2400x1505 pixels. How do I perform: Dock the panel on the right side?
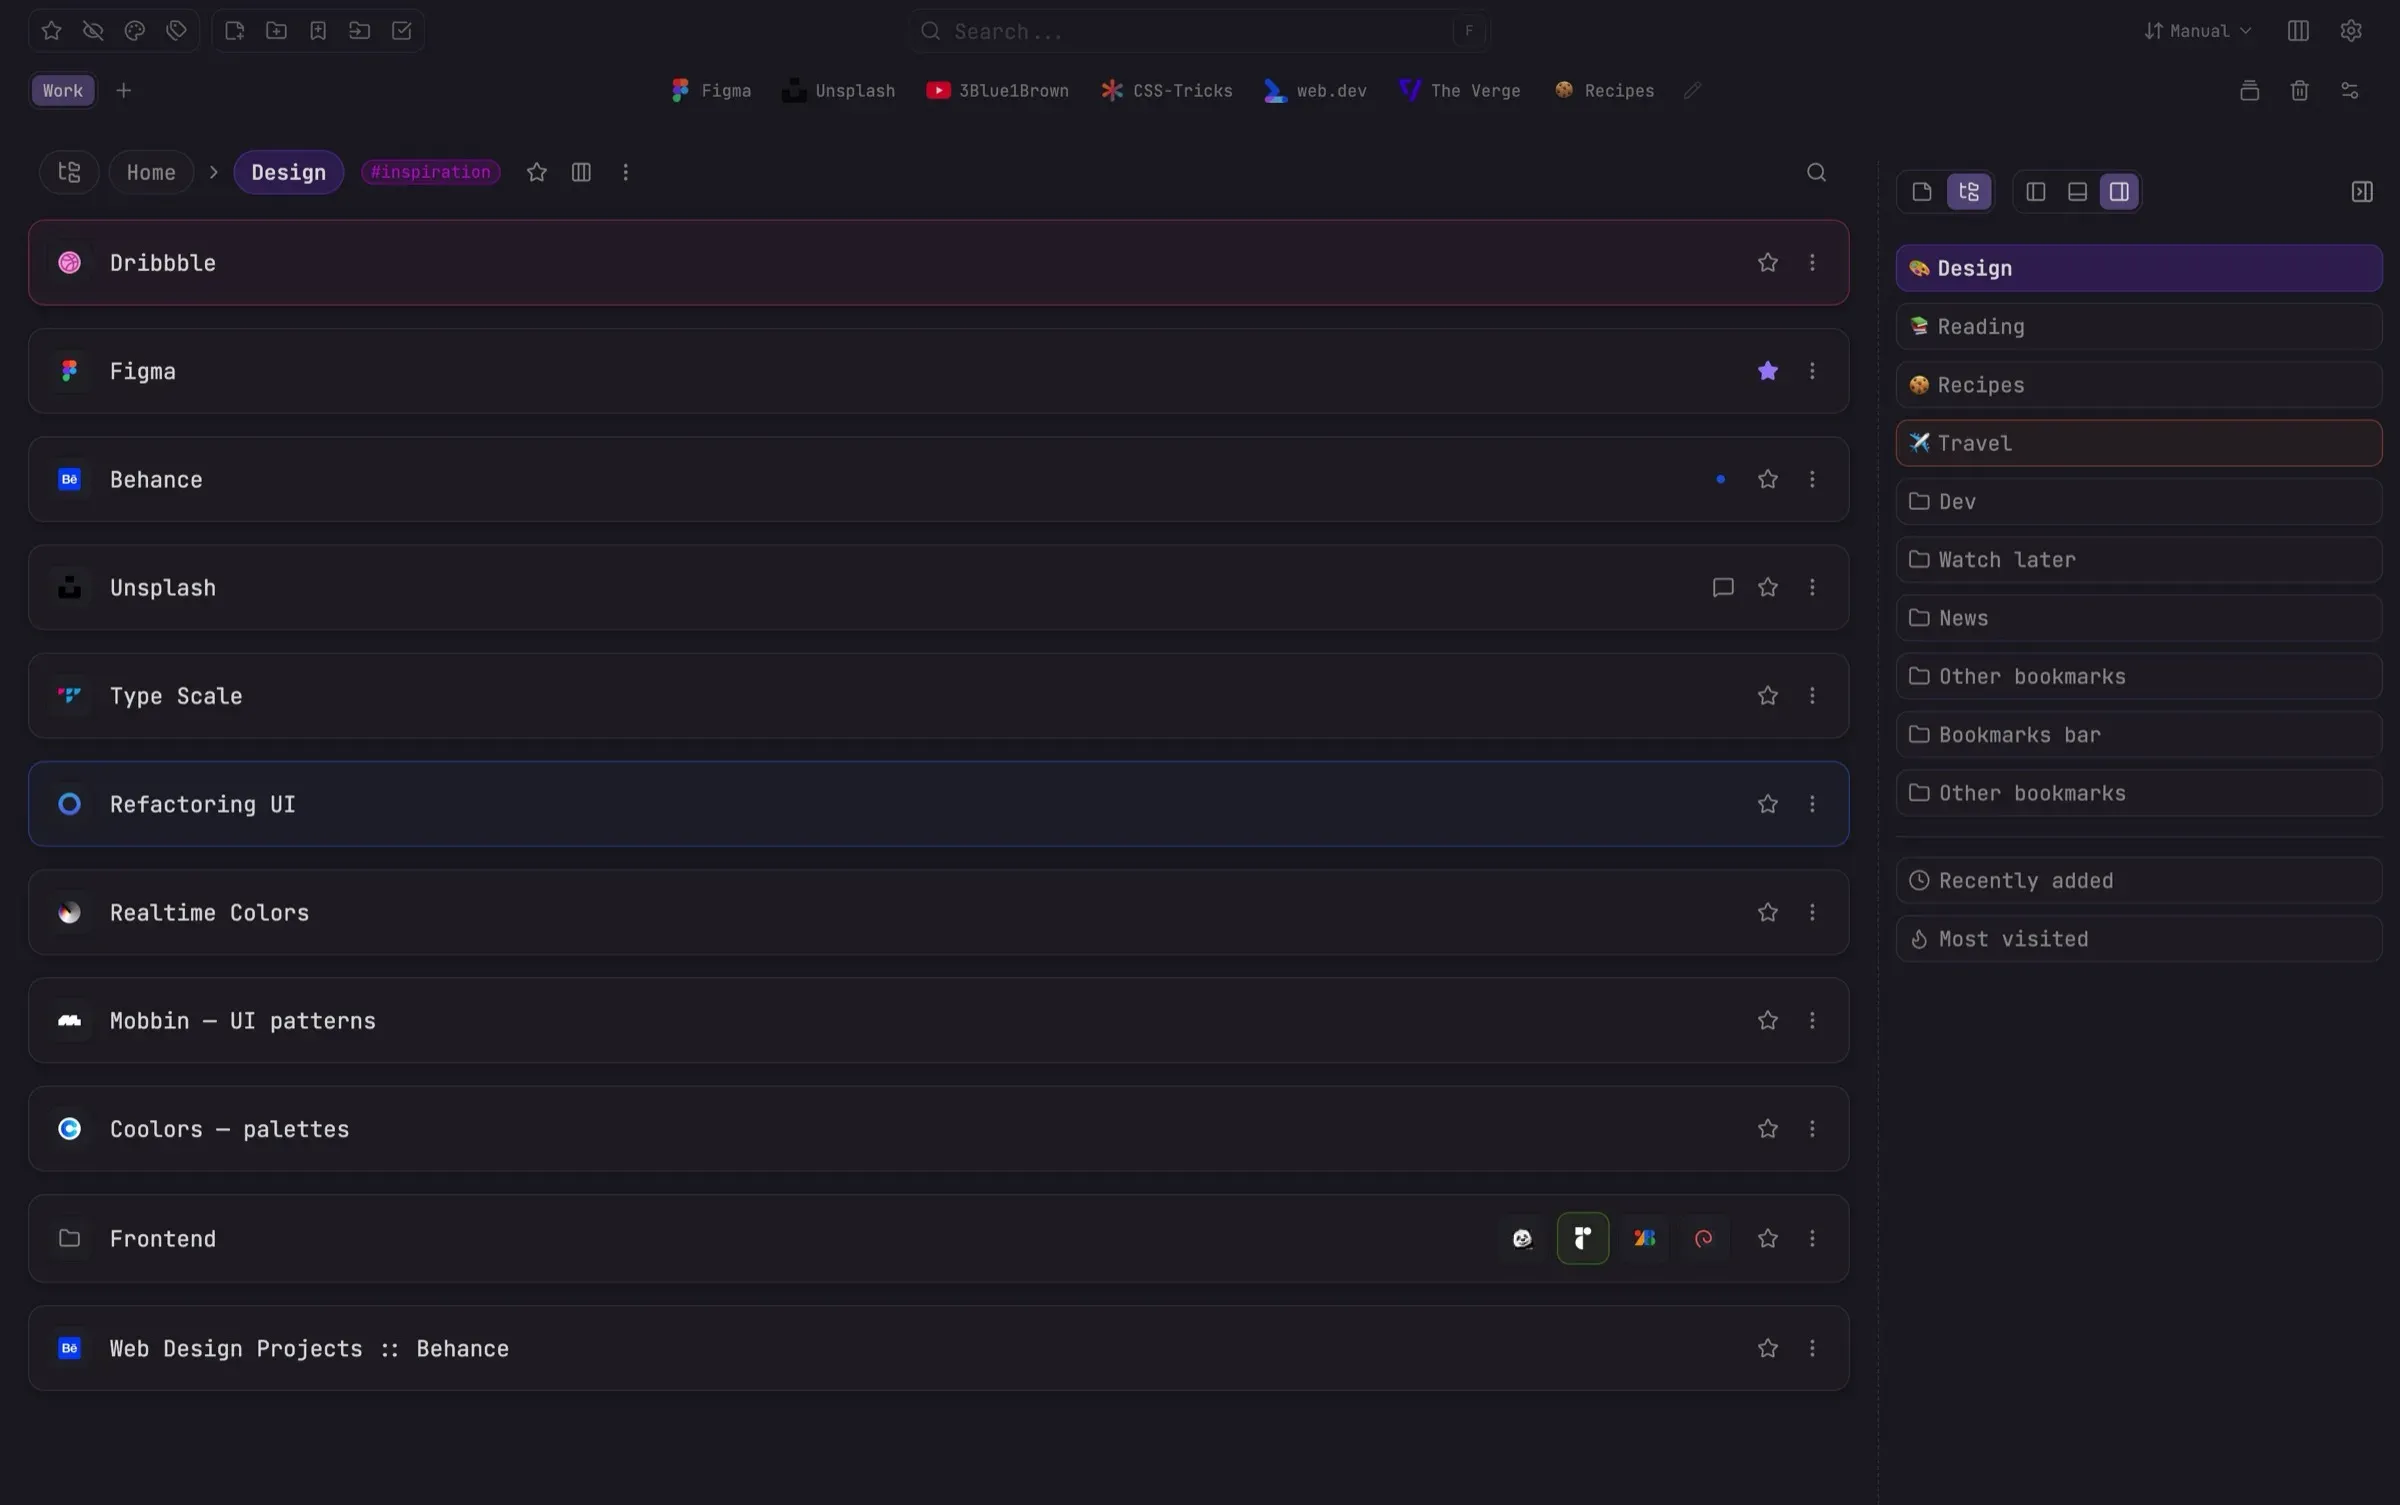point(2119,192)
